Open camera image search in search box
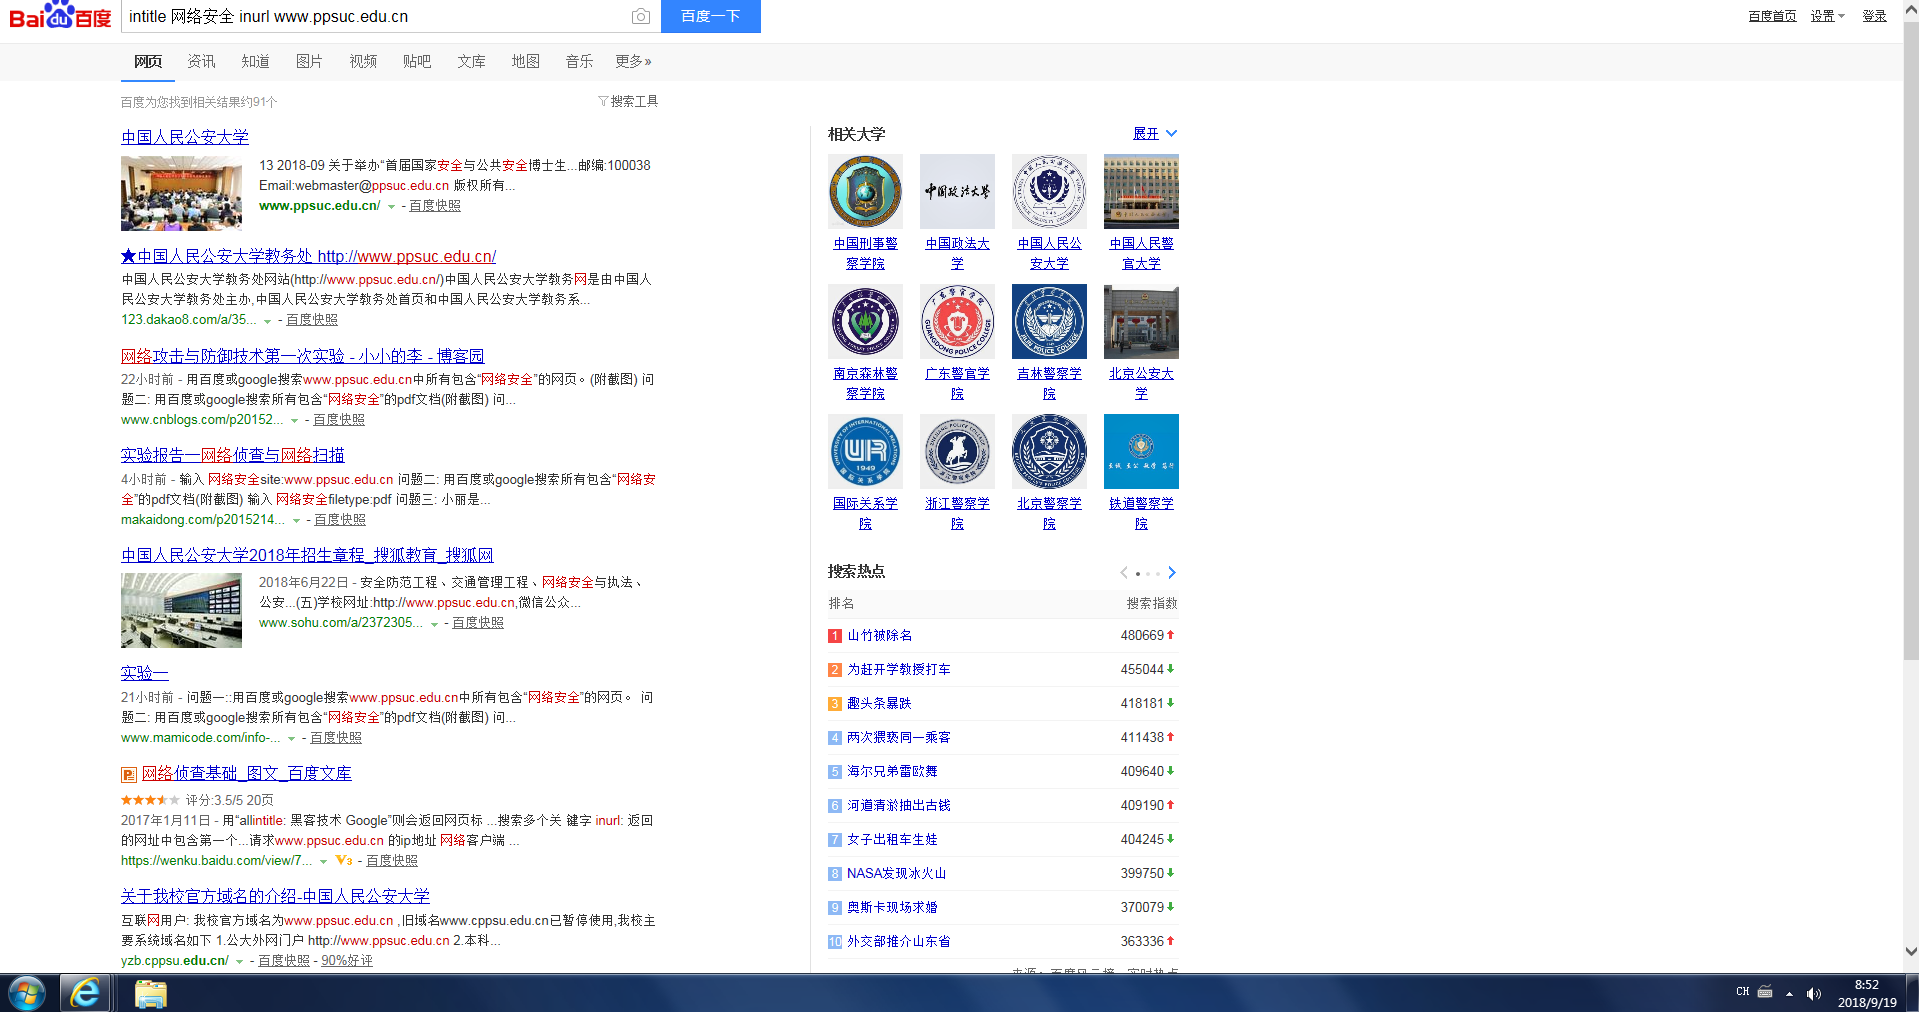The image size is (1919, 1012). (x=641, y=16)
